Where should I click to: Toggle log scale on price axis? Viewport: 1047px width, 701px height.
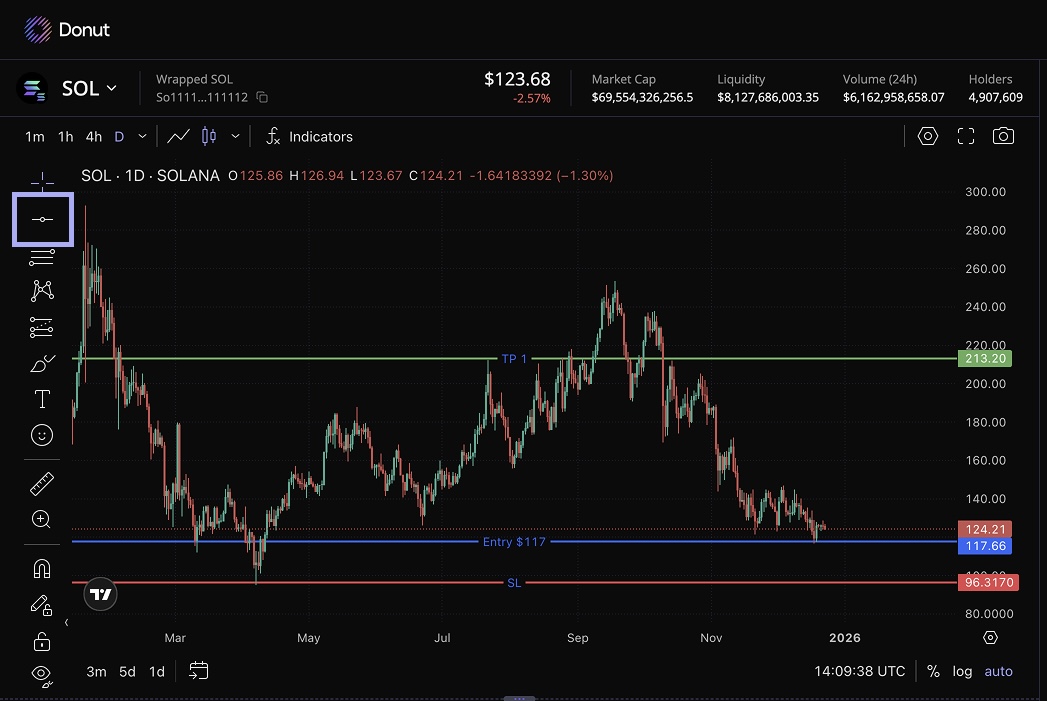(x=961, y=671)
